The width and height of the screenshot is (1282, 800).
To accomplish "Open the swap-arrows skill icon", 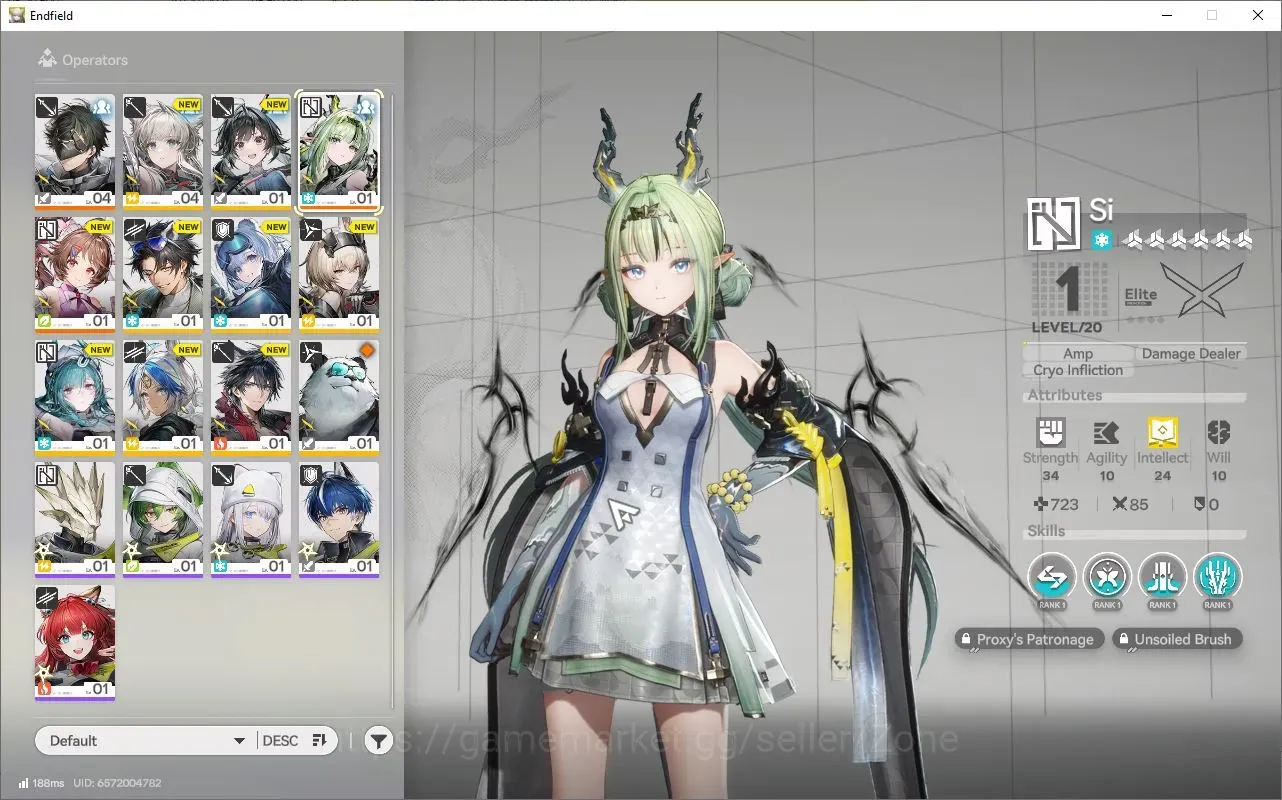I will (x=1052, y=577).
